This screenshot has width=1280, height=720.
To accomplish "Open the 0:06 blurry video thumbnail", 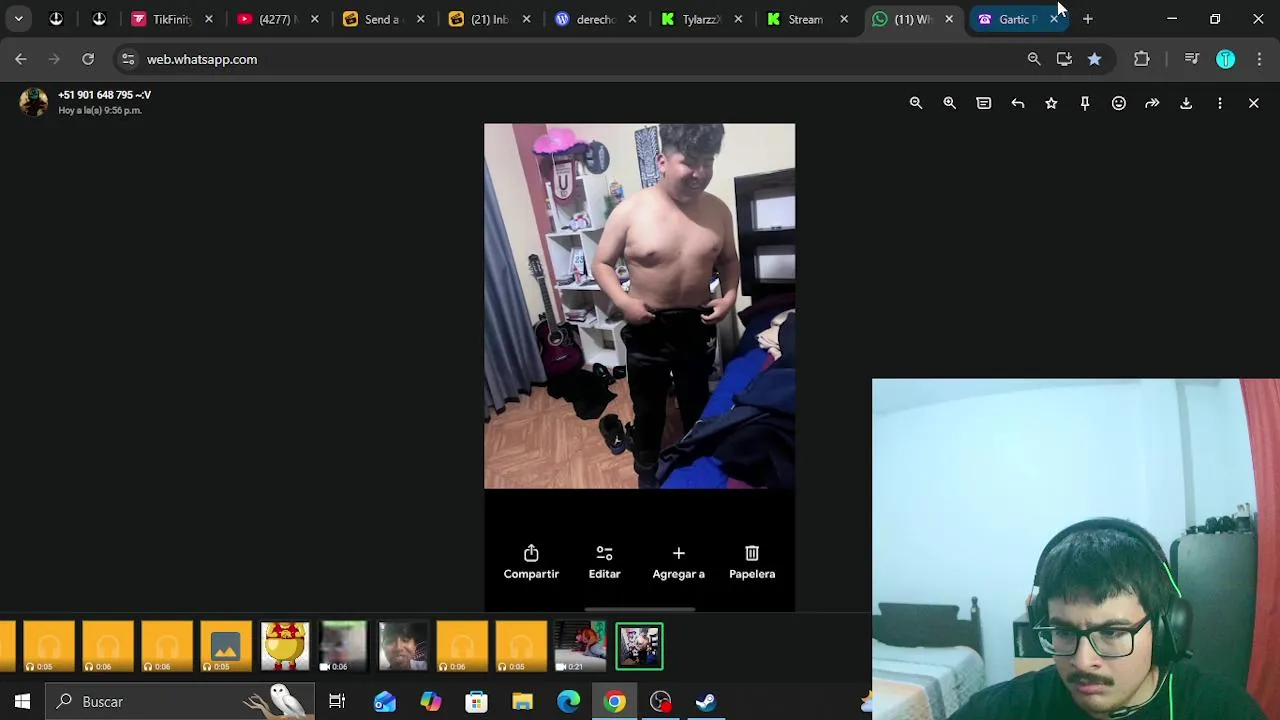I will coord(344,646).
